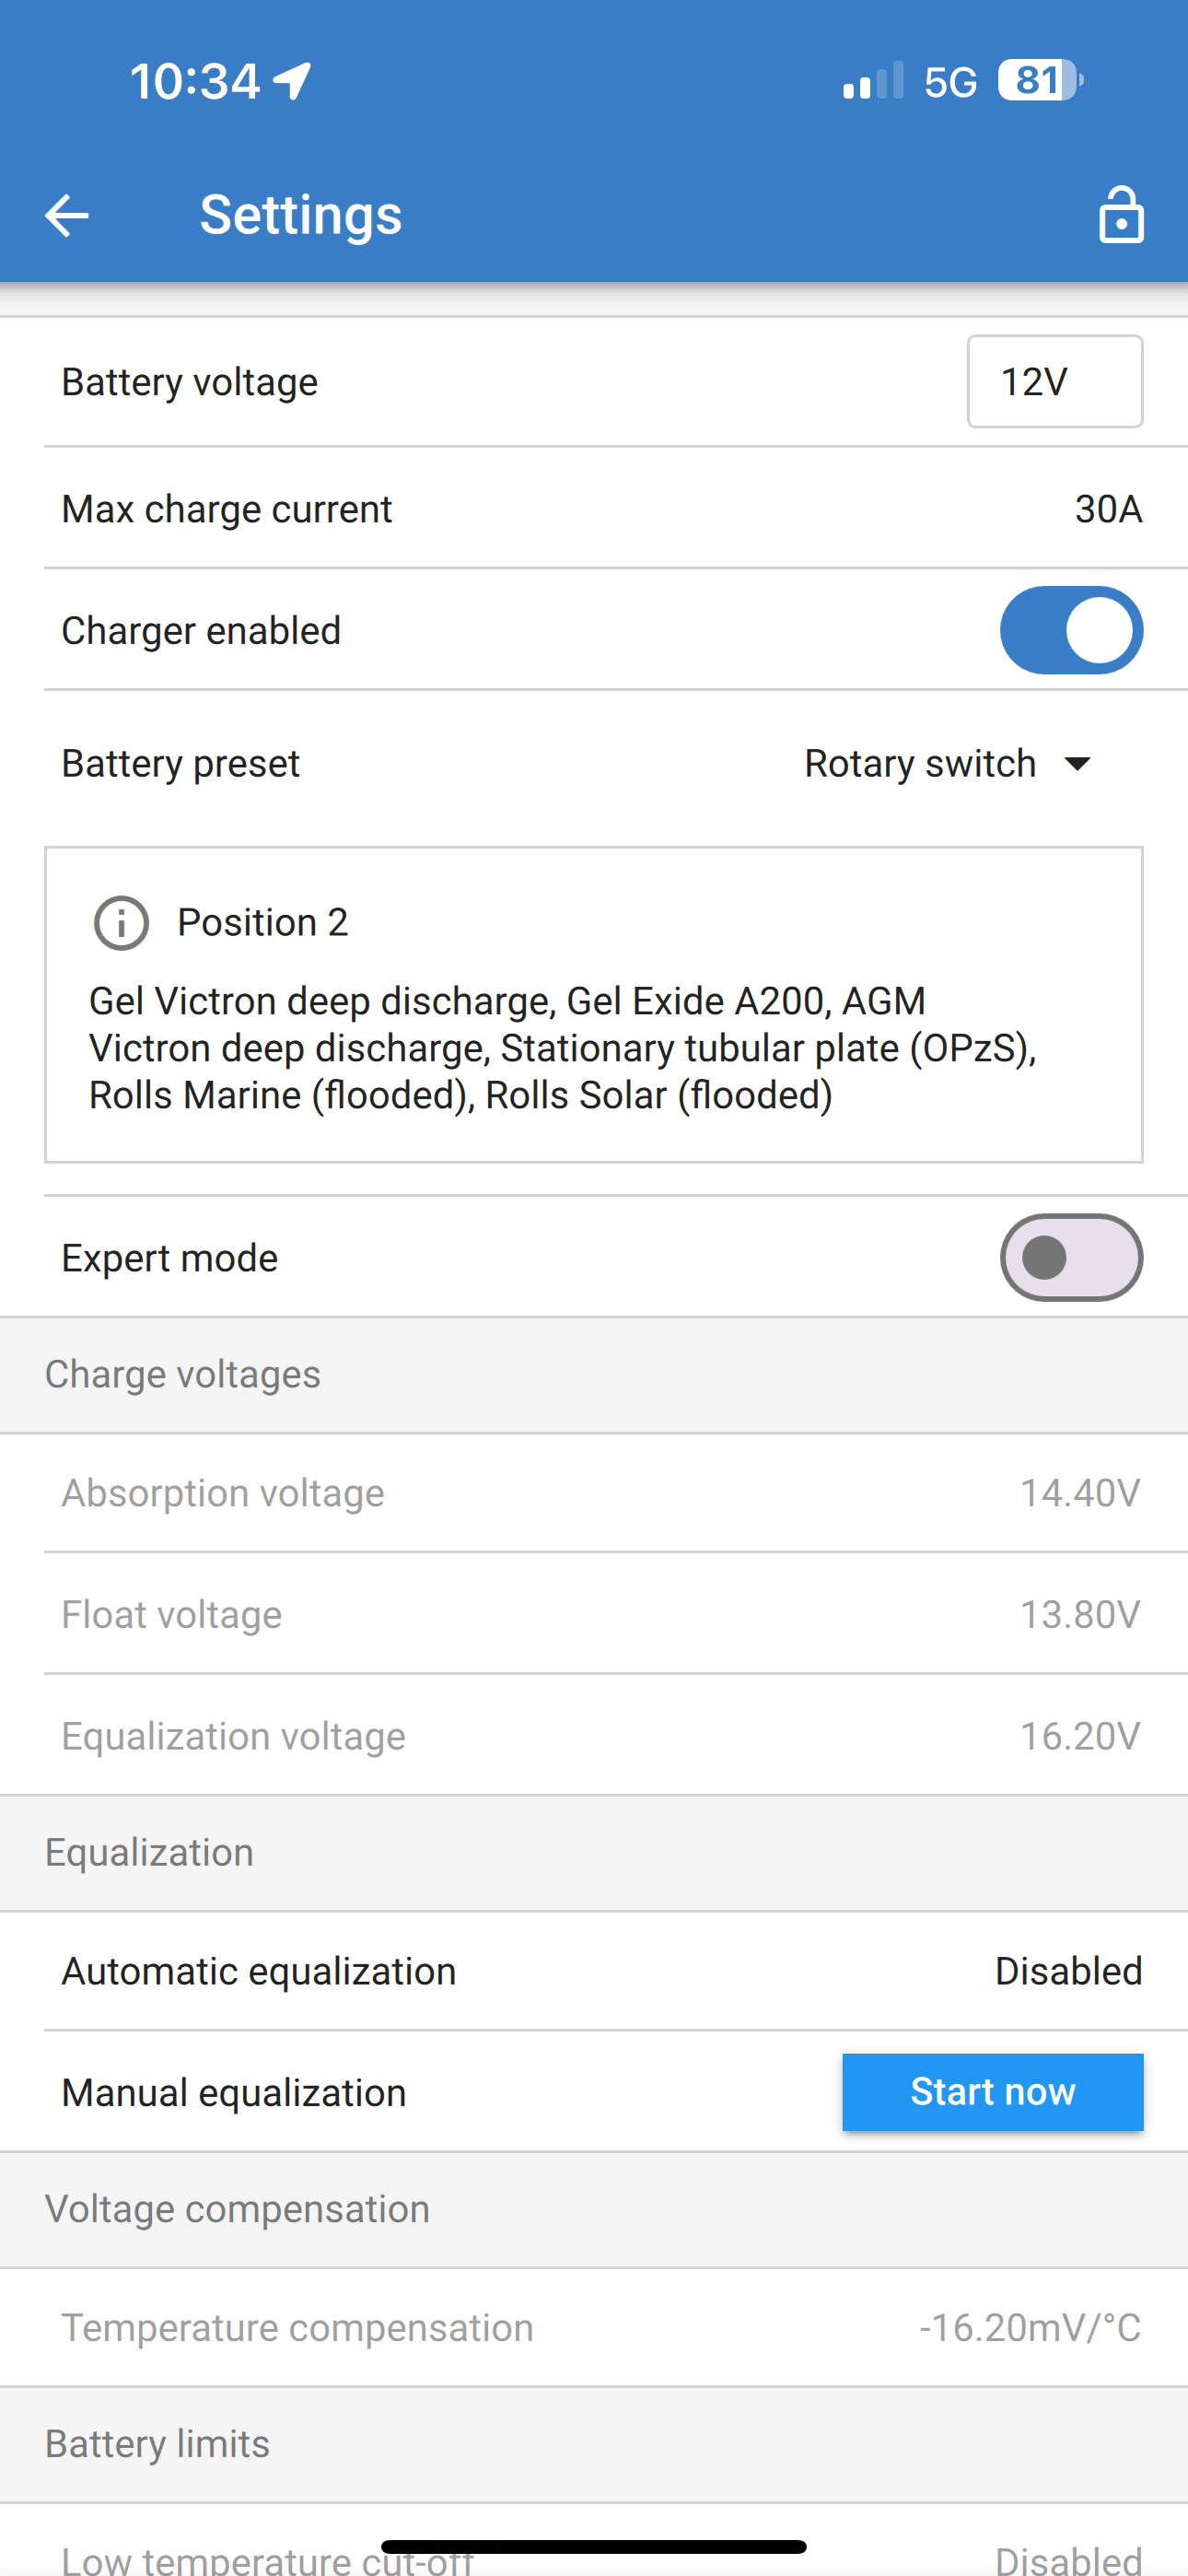Tap the Battery preset dropdown arrow
The height and width of the screenshot is (2576, 1188).
tap(1077, 764)
